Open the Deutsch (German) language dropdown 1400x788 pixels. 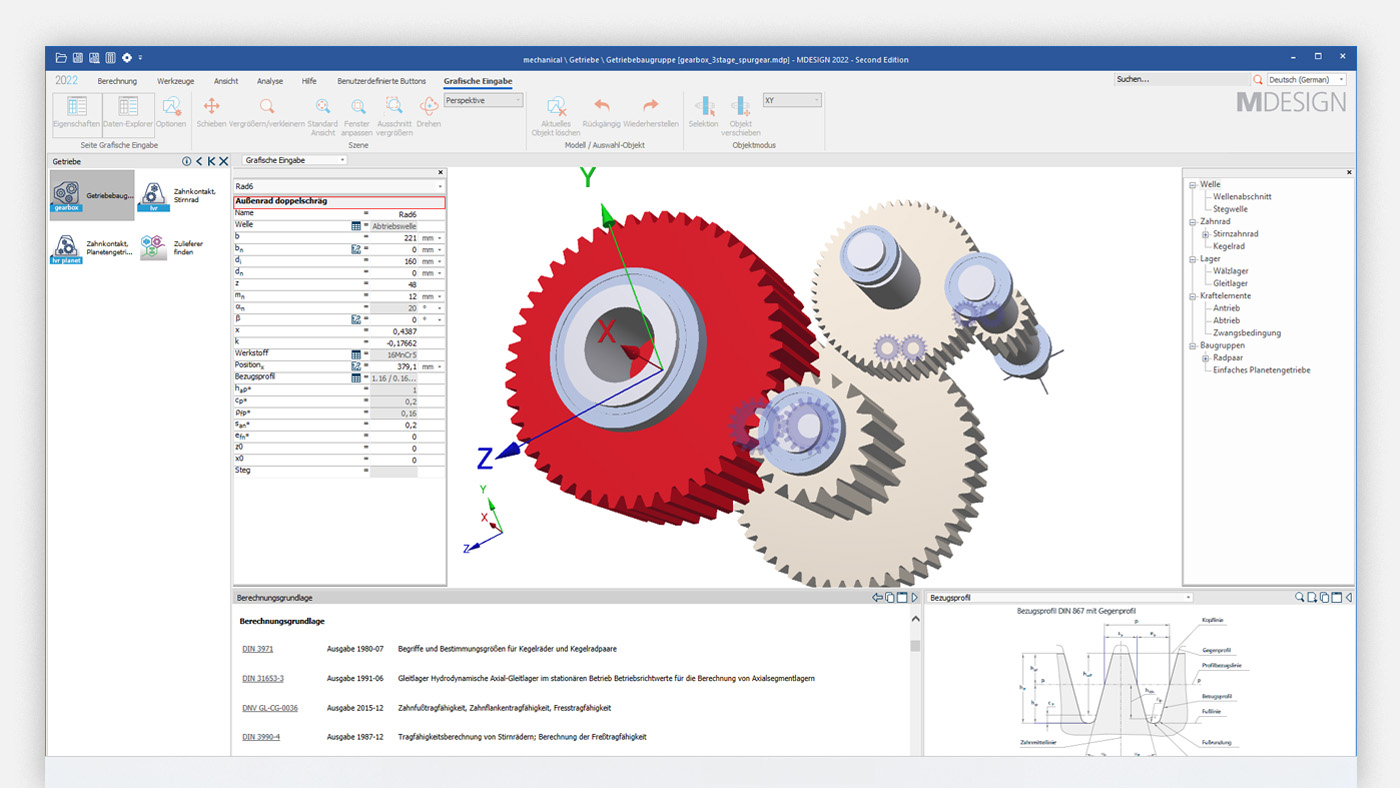click(1306, 79)
